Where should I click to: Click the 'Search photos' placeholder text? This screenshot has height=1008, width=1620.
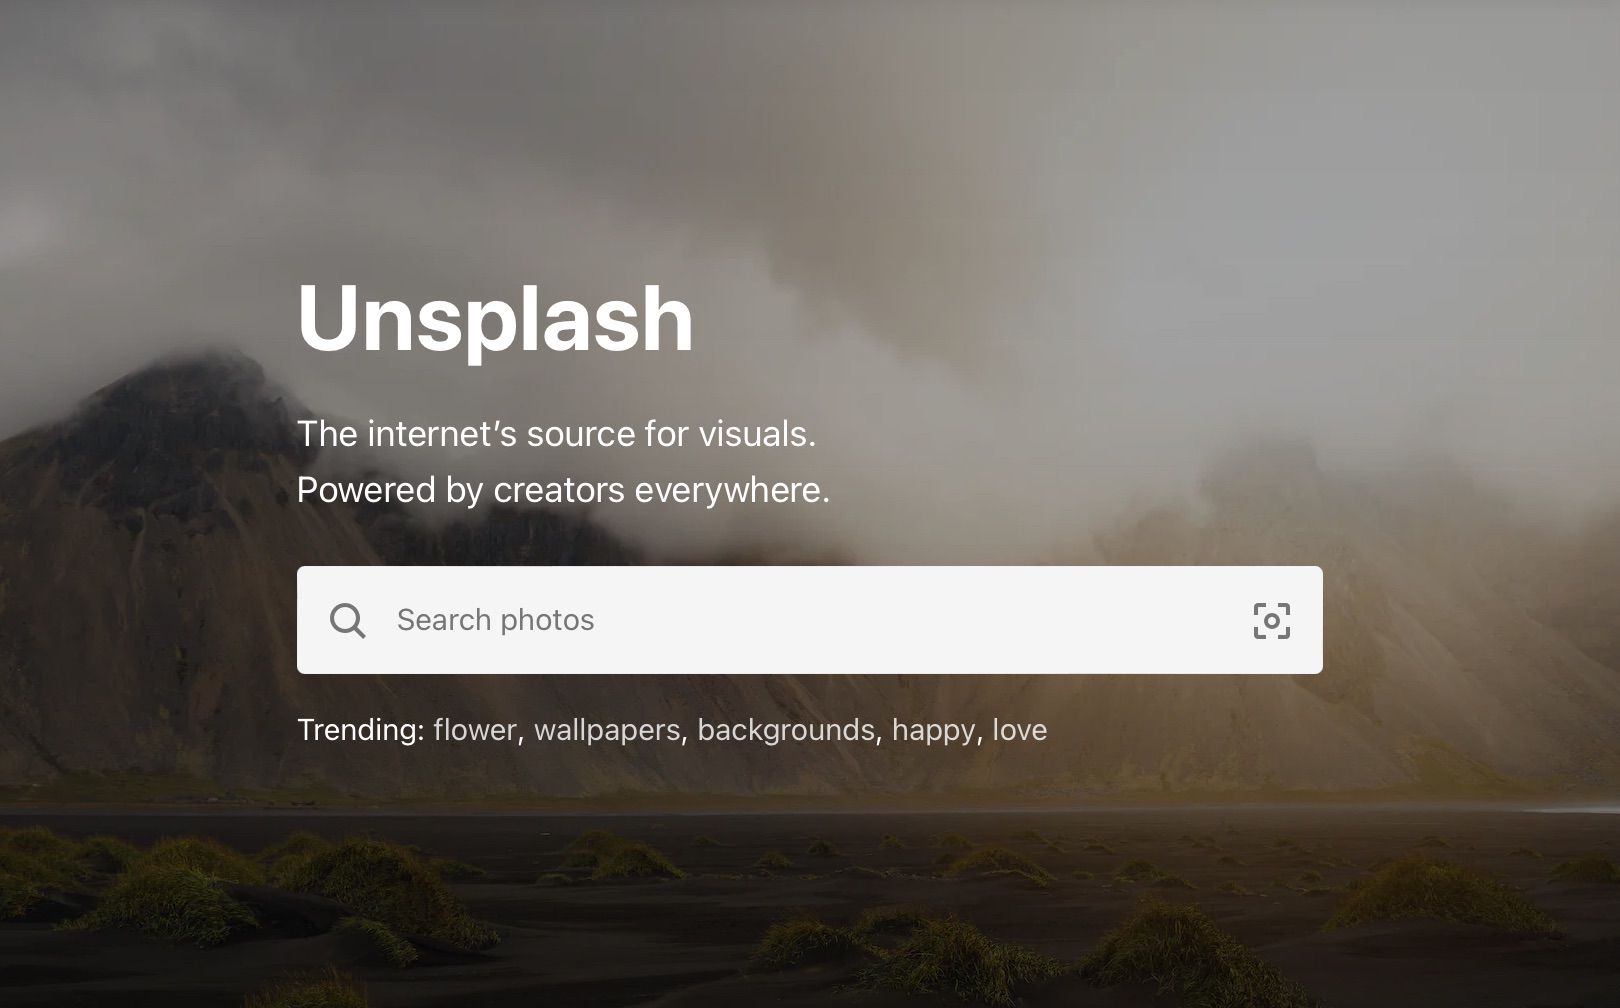pos(496,620)
